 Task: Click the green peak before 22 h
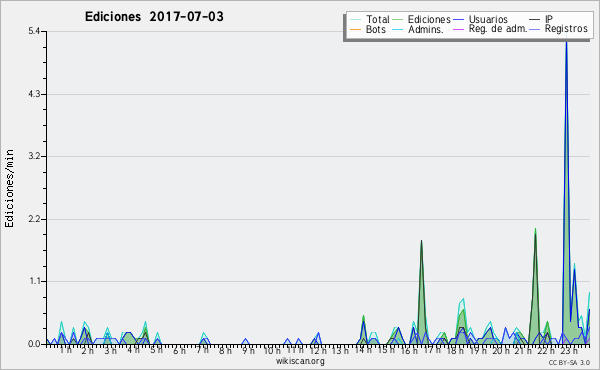[535, 287]
